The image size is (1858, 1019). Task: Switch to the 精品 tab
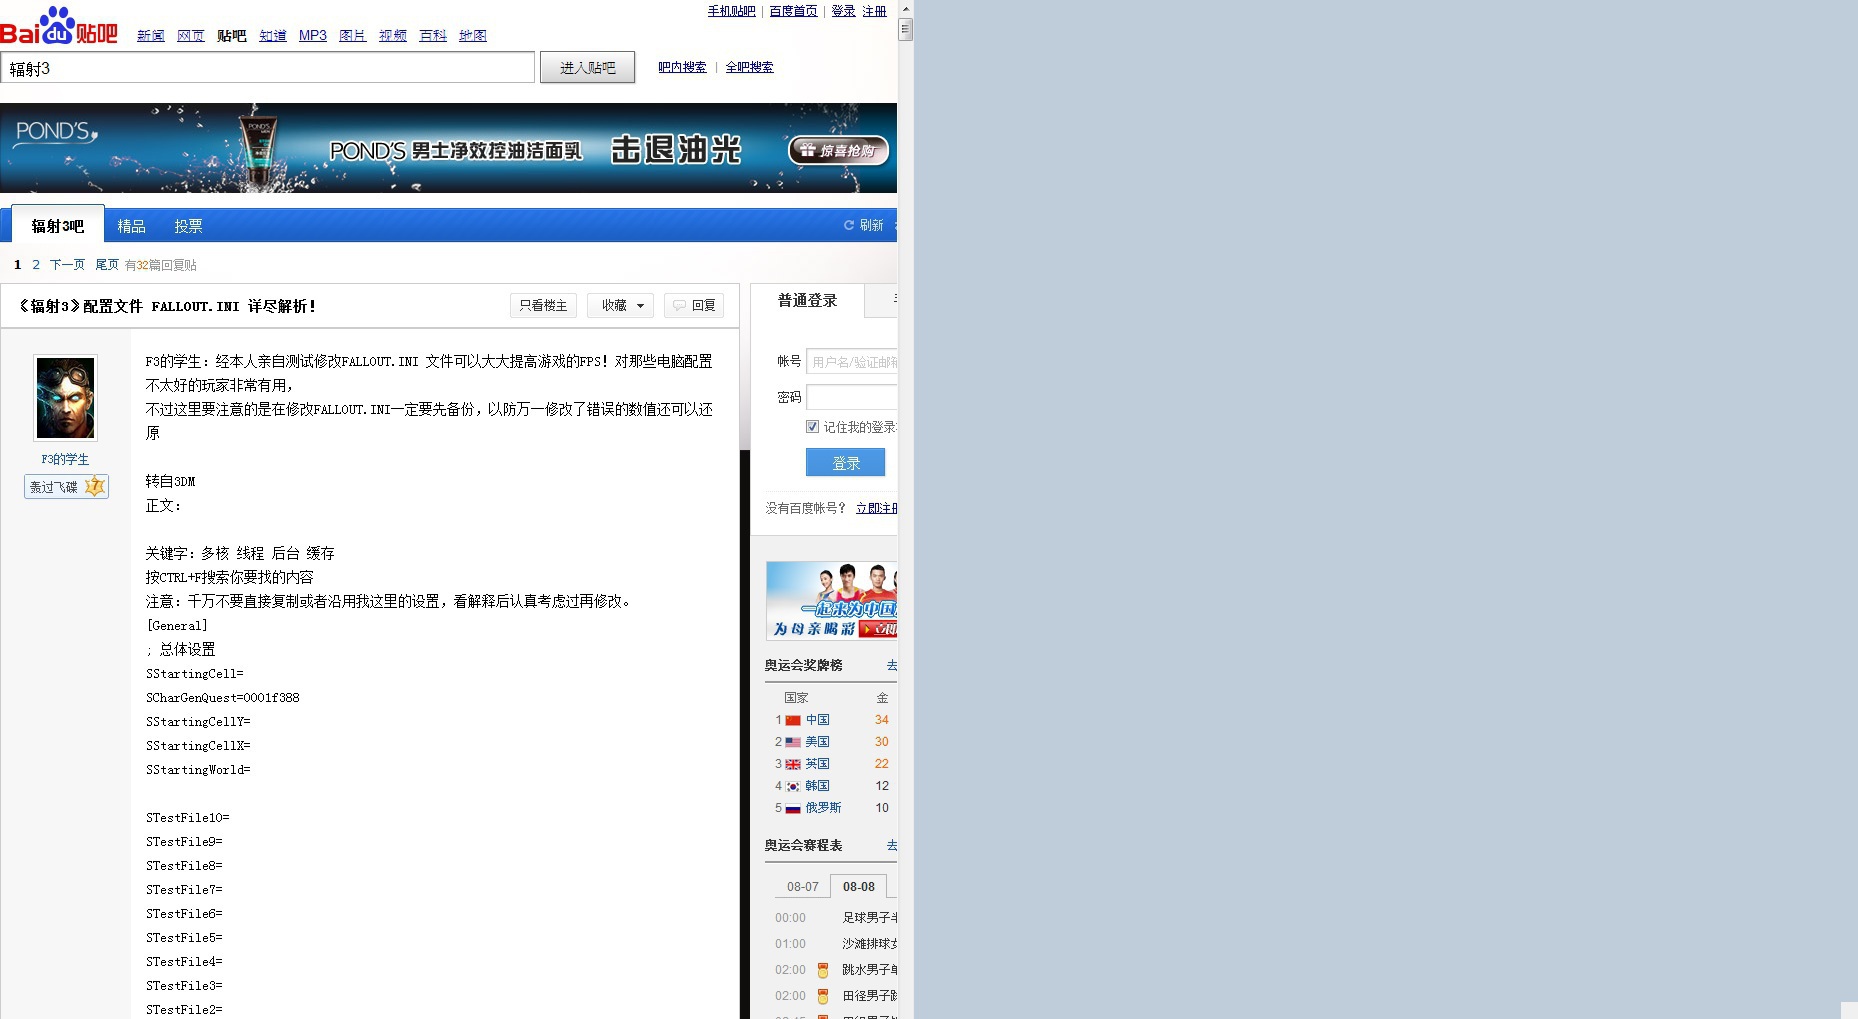point(132,226)
